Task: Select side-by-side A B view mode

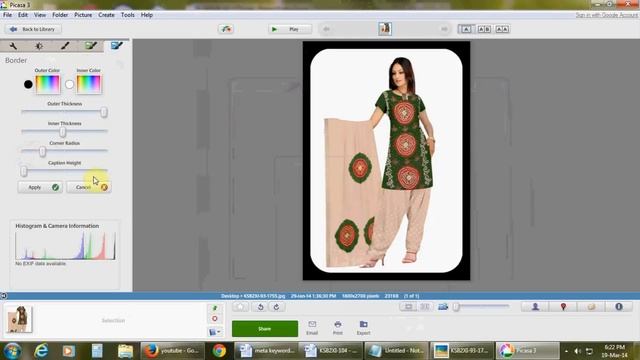Action: 484,29
